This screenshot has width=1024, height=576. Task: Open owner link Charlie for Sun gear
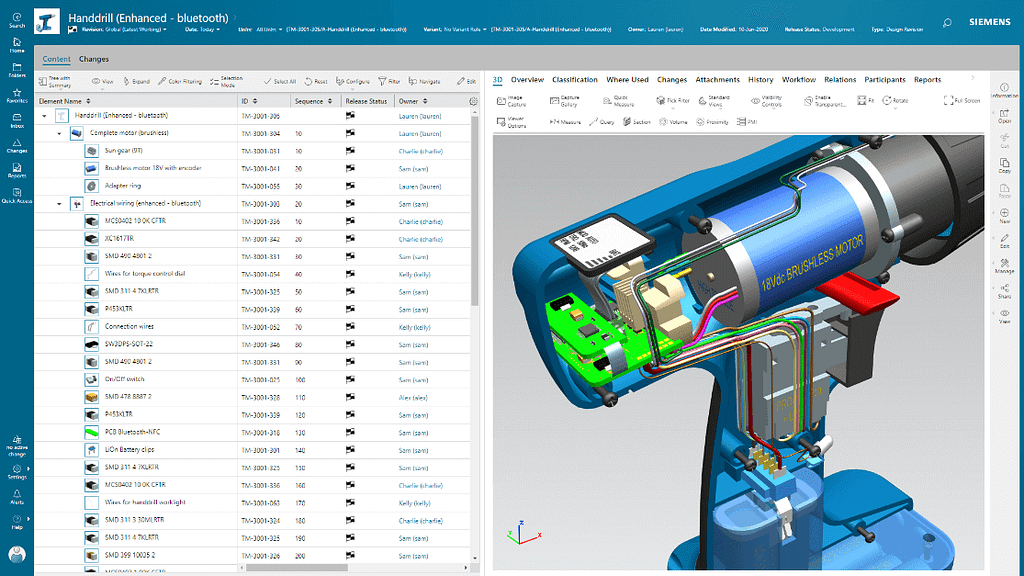point(421,151)
